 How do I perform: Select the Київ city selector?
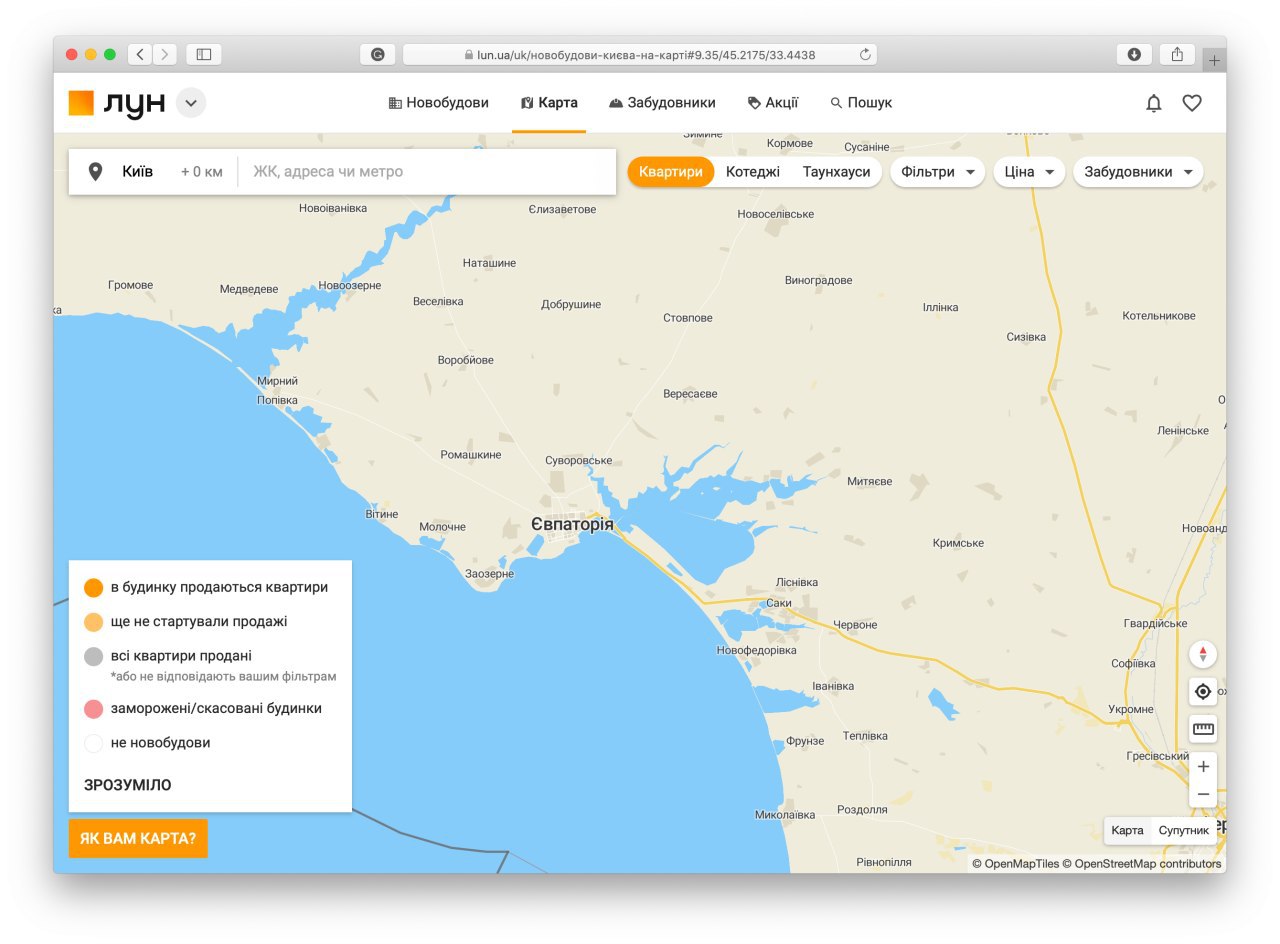pos(138,172)
